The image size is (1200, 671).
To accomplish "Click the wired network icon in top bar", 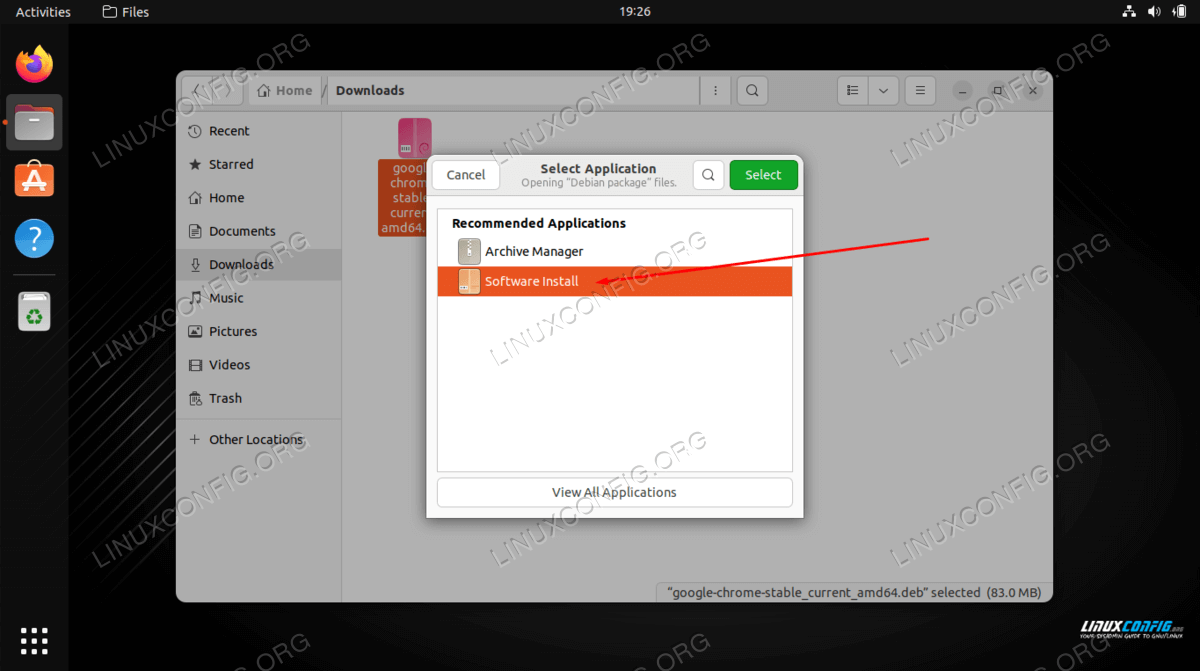I will pyautogui.click(x=1129, y=12).
